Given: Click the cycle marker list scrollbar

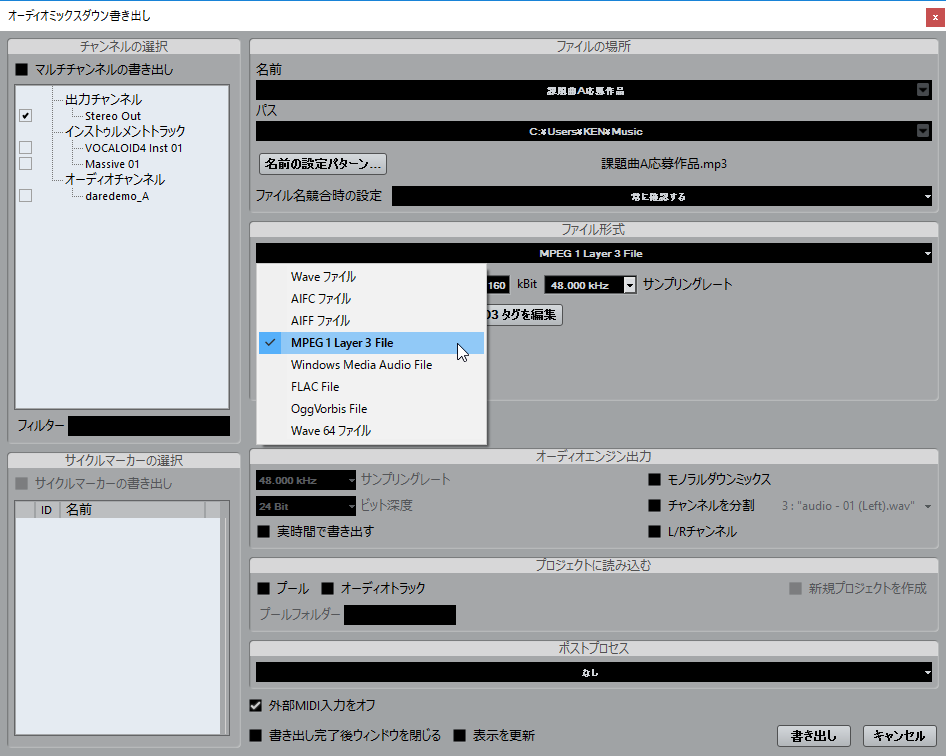Looking at the screenshot, I should [225, 617].
